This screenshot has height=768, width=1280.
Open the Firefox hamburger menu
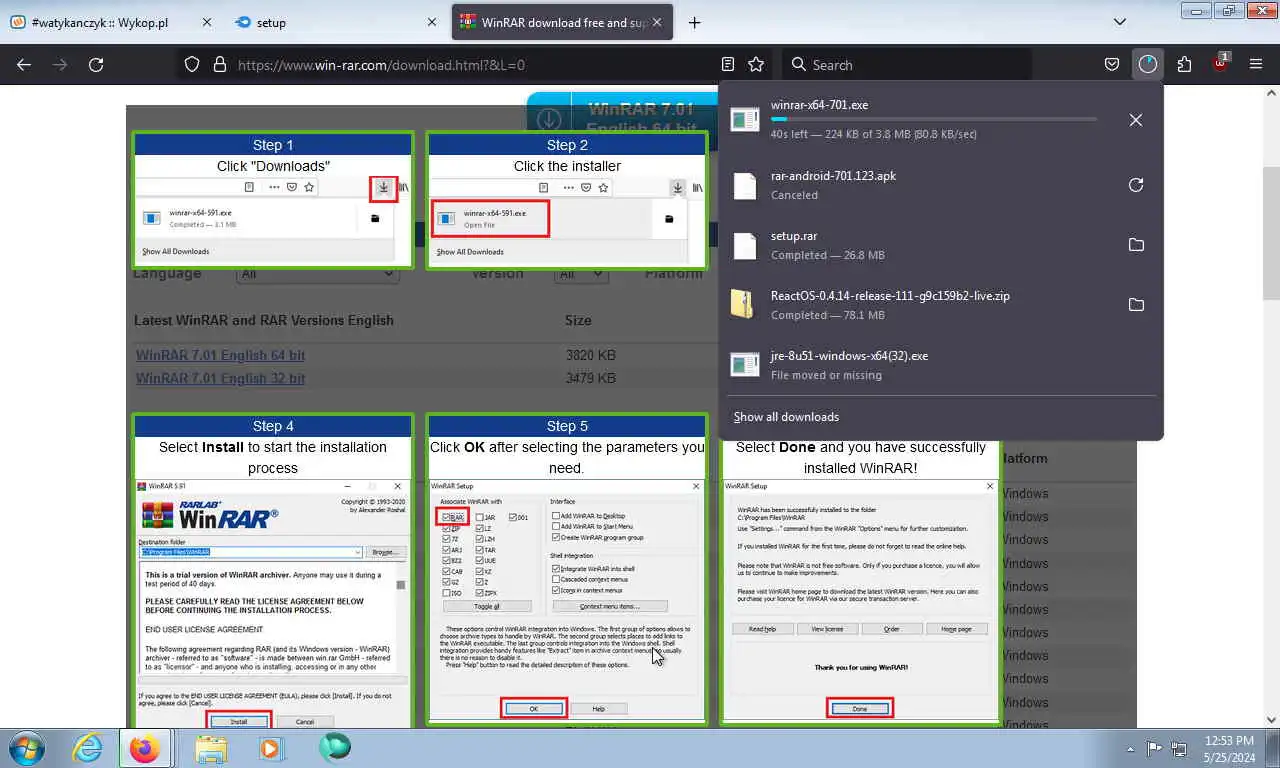[1256, 64]
